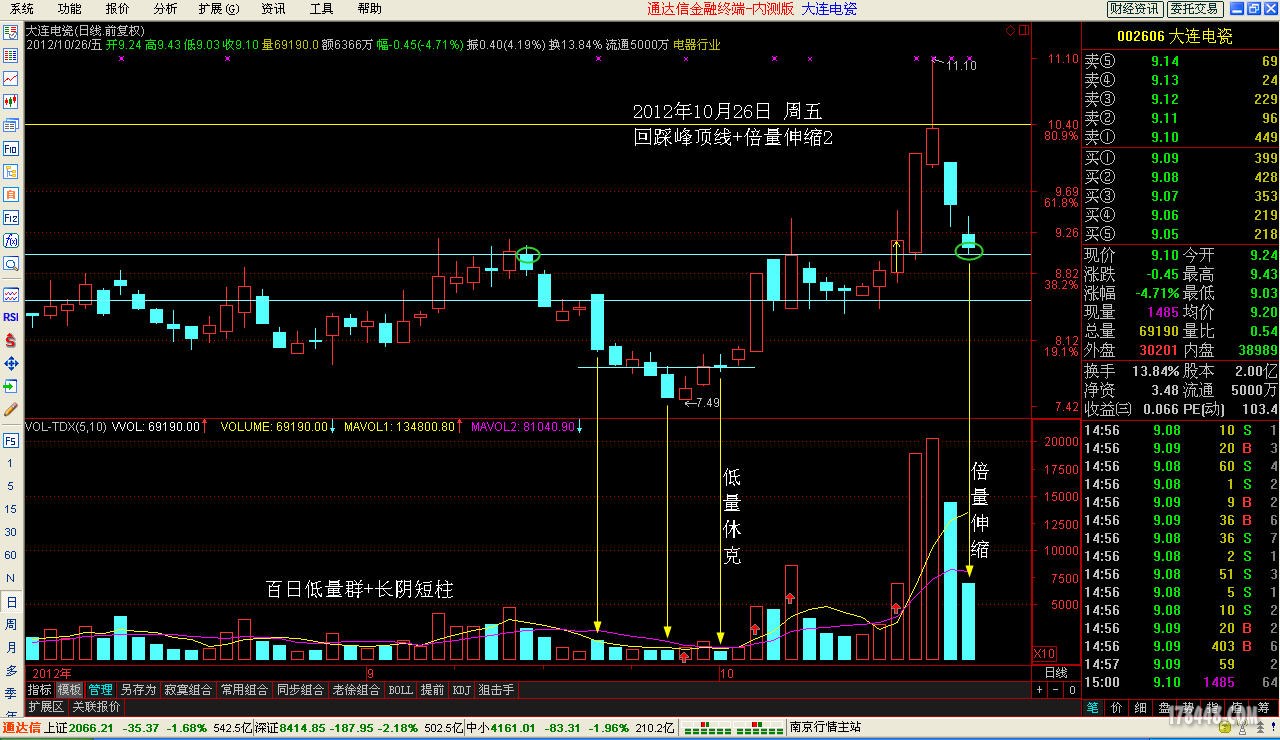Click the 财经资讯 button
The height and width of the screenshot is (740, 1280).
1135,9
